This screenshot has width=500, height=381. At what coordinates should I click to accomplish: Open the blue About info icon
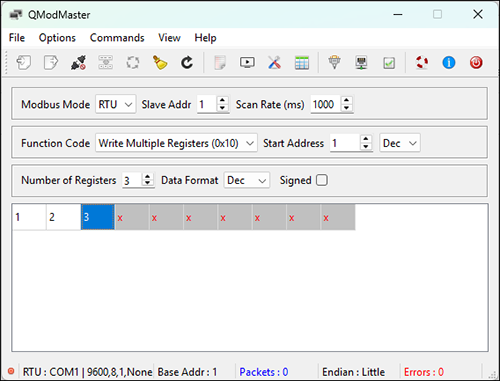pyautogui.click(x=449, y=63)
